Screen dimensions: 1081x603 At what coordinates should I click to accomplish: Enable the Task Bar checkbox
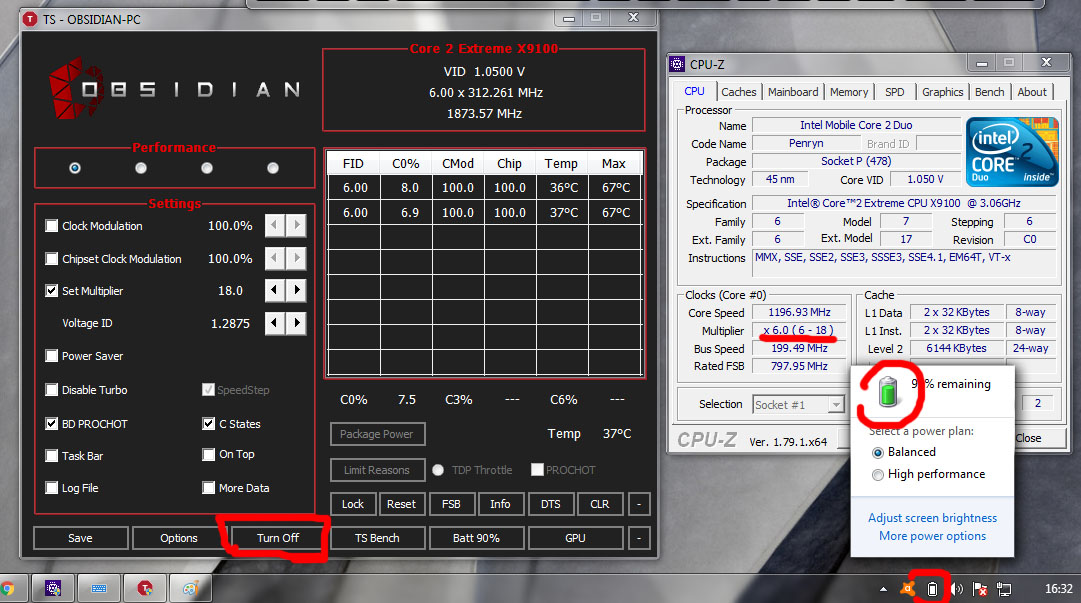coord(52,456)
